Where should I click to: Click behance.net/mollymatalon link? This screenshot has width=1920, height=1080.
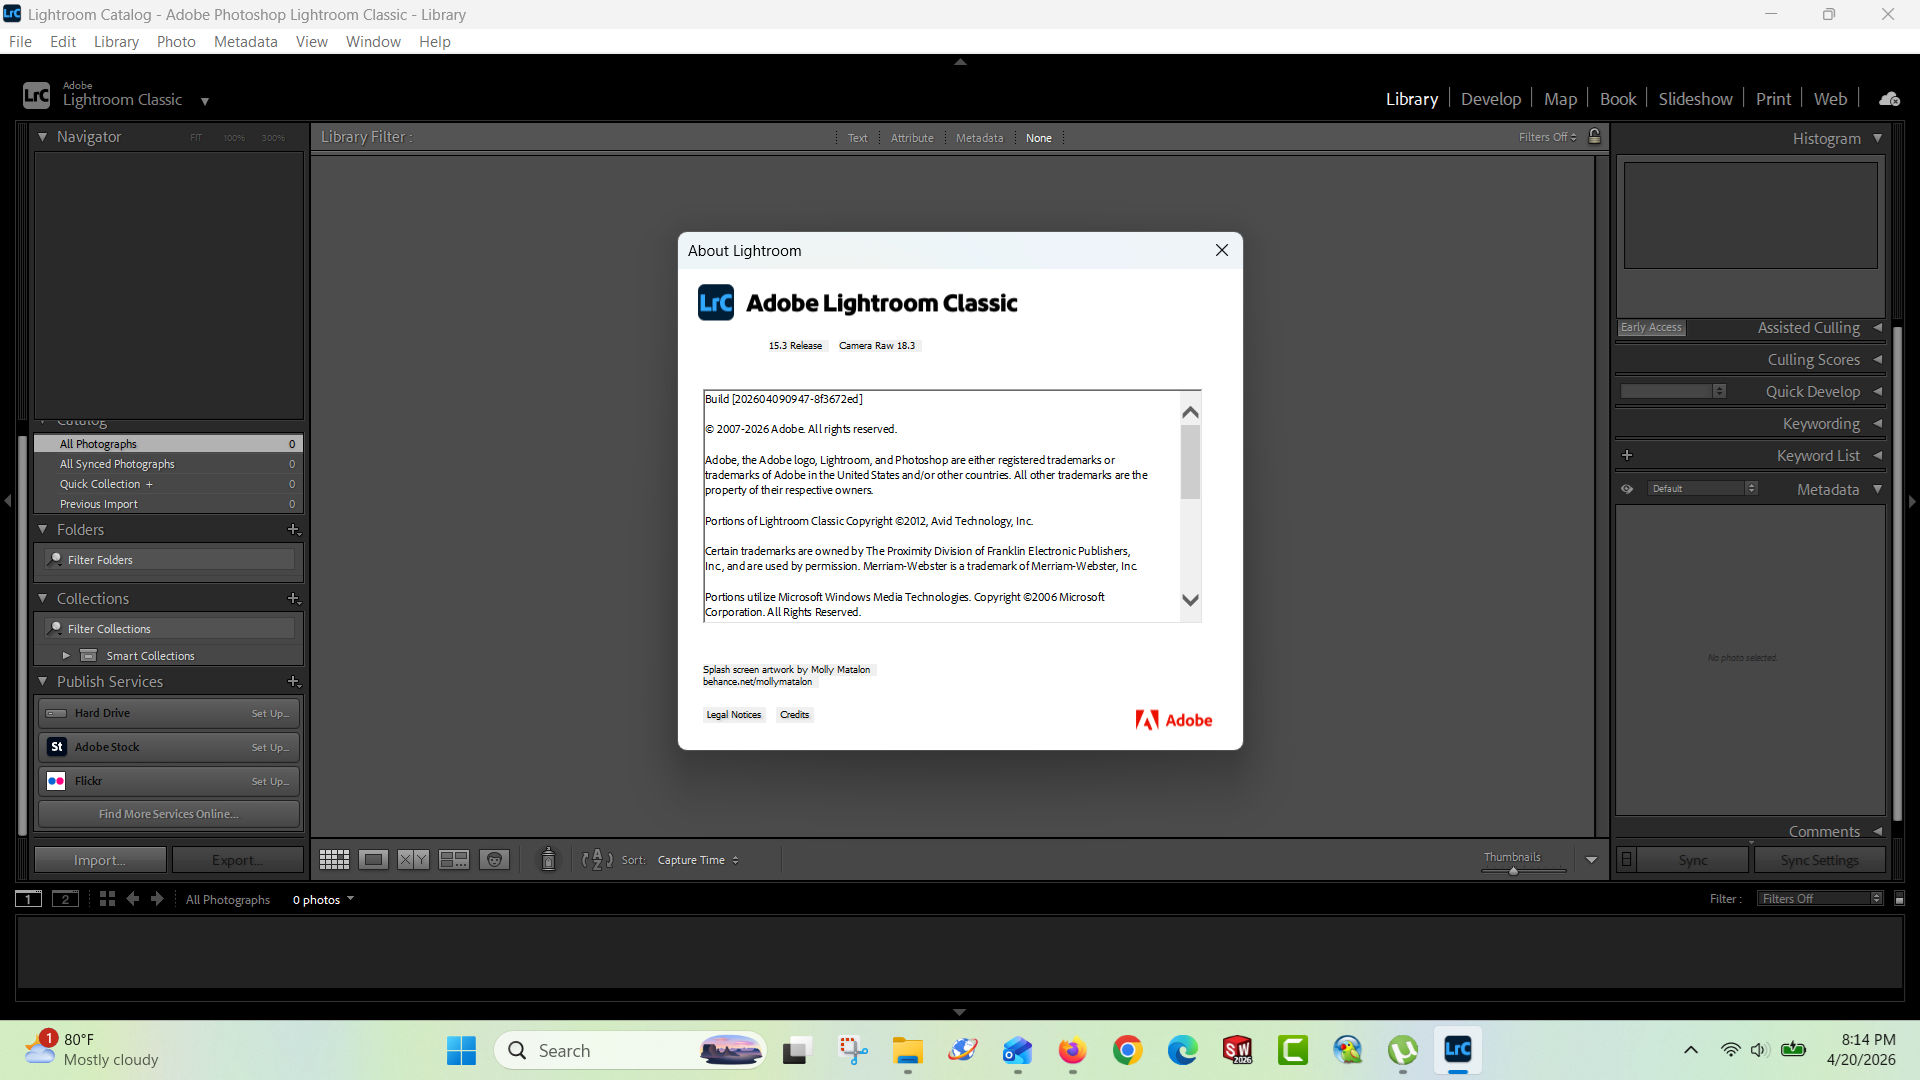pyautogui.click(x=757, y=682)
